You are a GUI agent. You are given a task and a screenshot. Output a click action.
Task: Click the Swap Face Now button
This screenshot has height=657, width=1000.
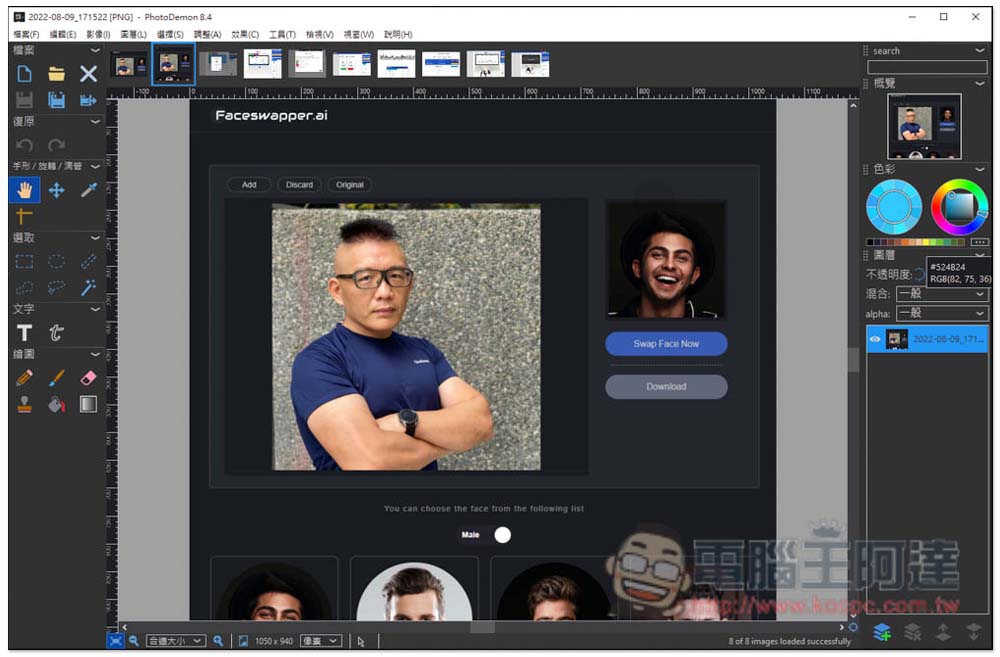pyautogui.click(x=666, y=343)
